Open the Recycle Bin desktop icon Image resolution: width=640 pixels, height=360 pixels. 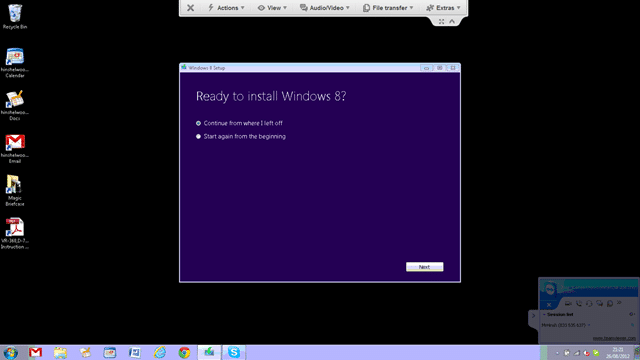coord(15,17)
